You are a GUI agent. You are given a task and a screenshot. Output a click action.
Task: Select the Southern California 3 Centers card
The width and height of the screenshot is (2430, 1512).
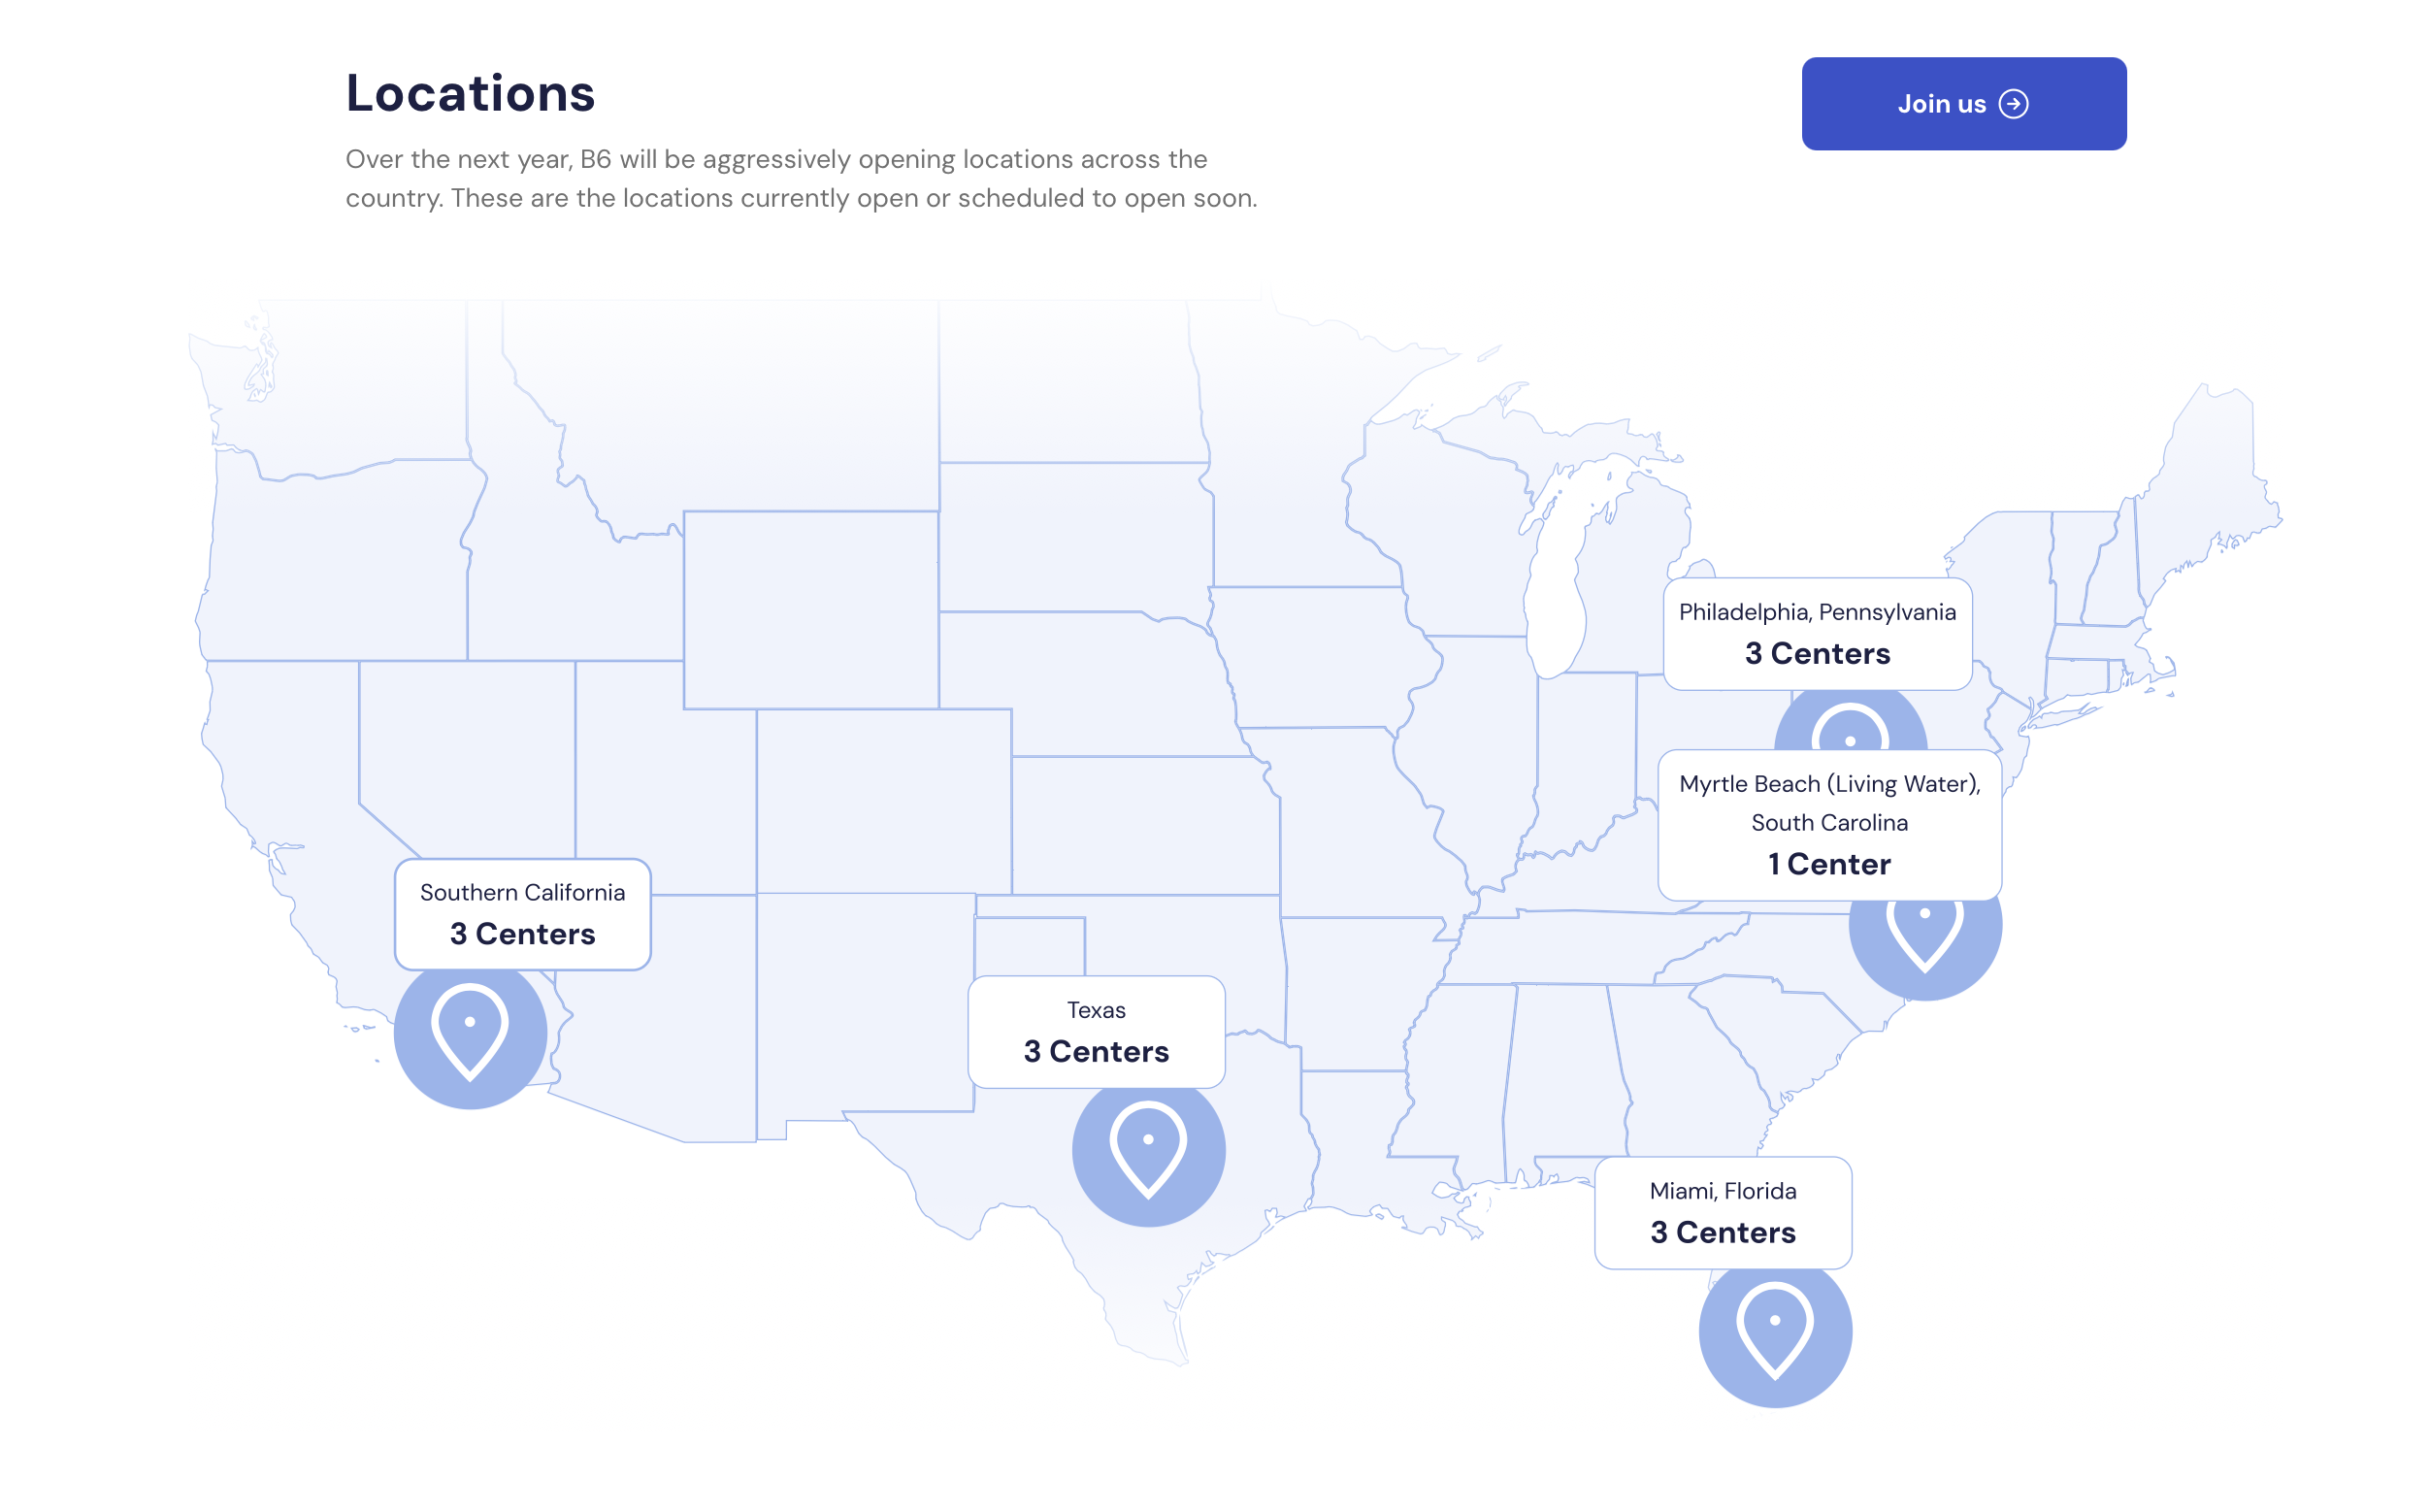coord(522,914)
